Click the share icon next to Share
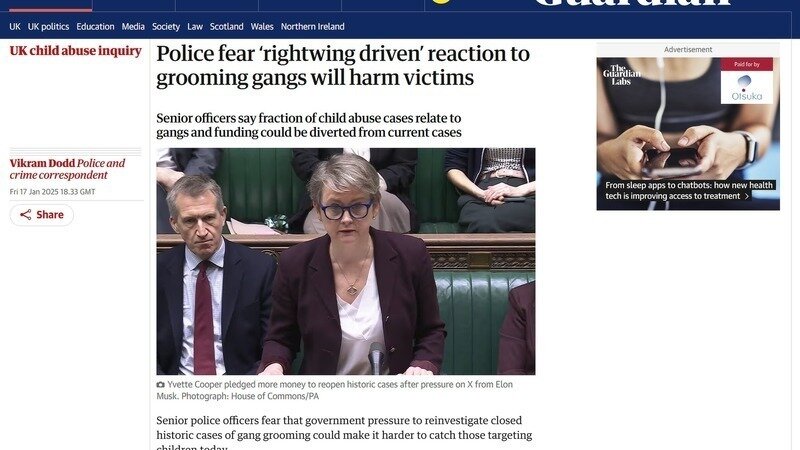This screenshot has height=450, width=800. pyautogui.click(x=26, y=215)
